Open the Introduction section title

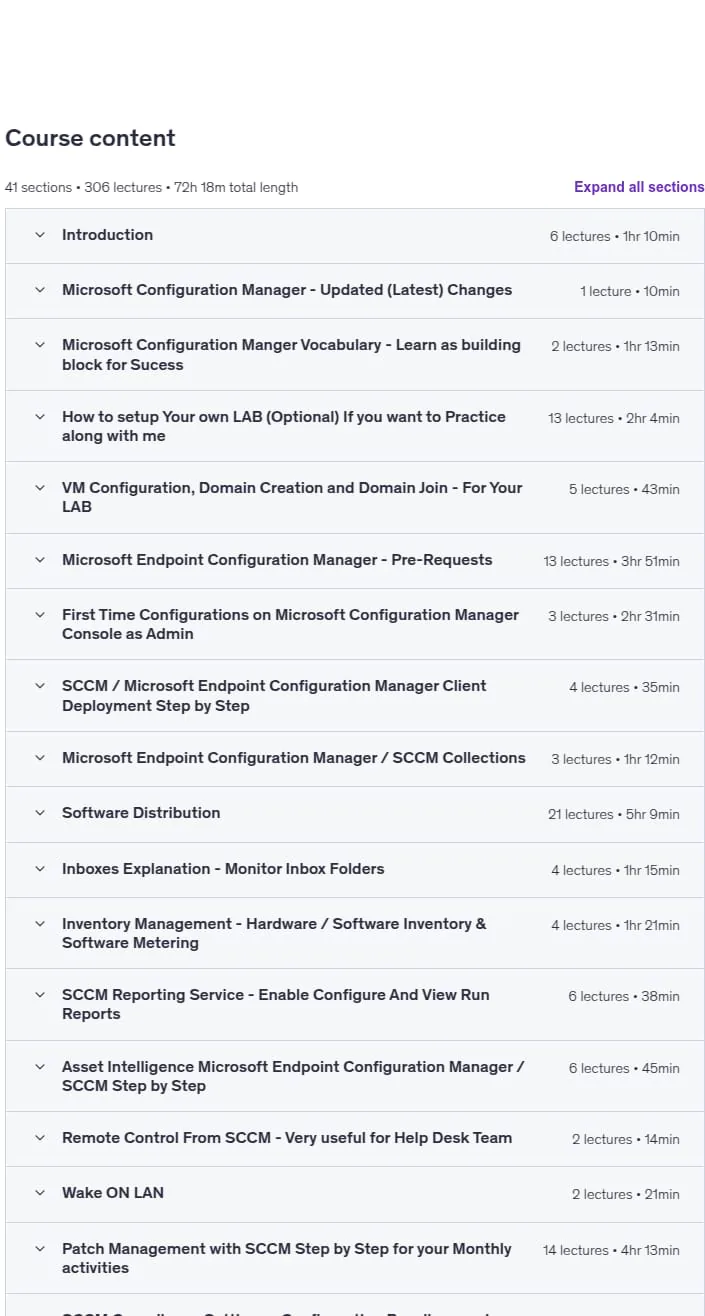coord(107,235)
